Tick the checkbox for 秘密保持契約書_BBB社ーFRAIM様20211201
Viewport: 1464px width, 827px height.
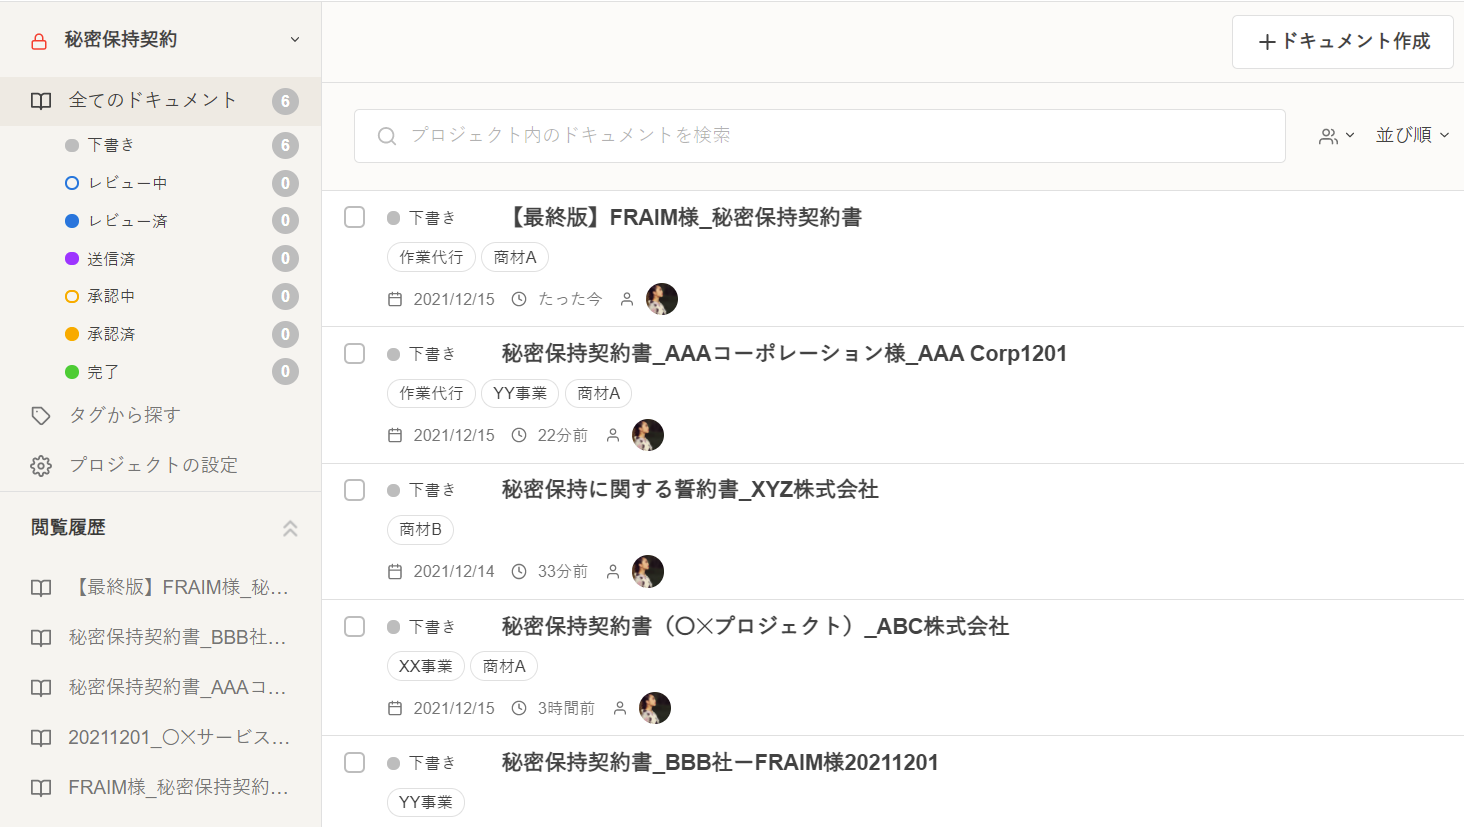[x=355, y=762]
